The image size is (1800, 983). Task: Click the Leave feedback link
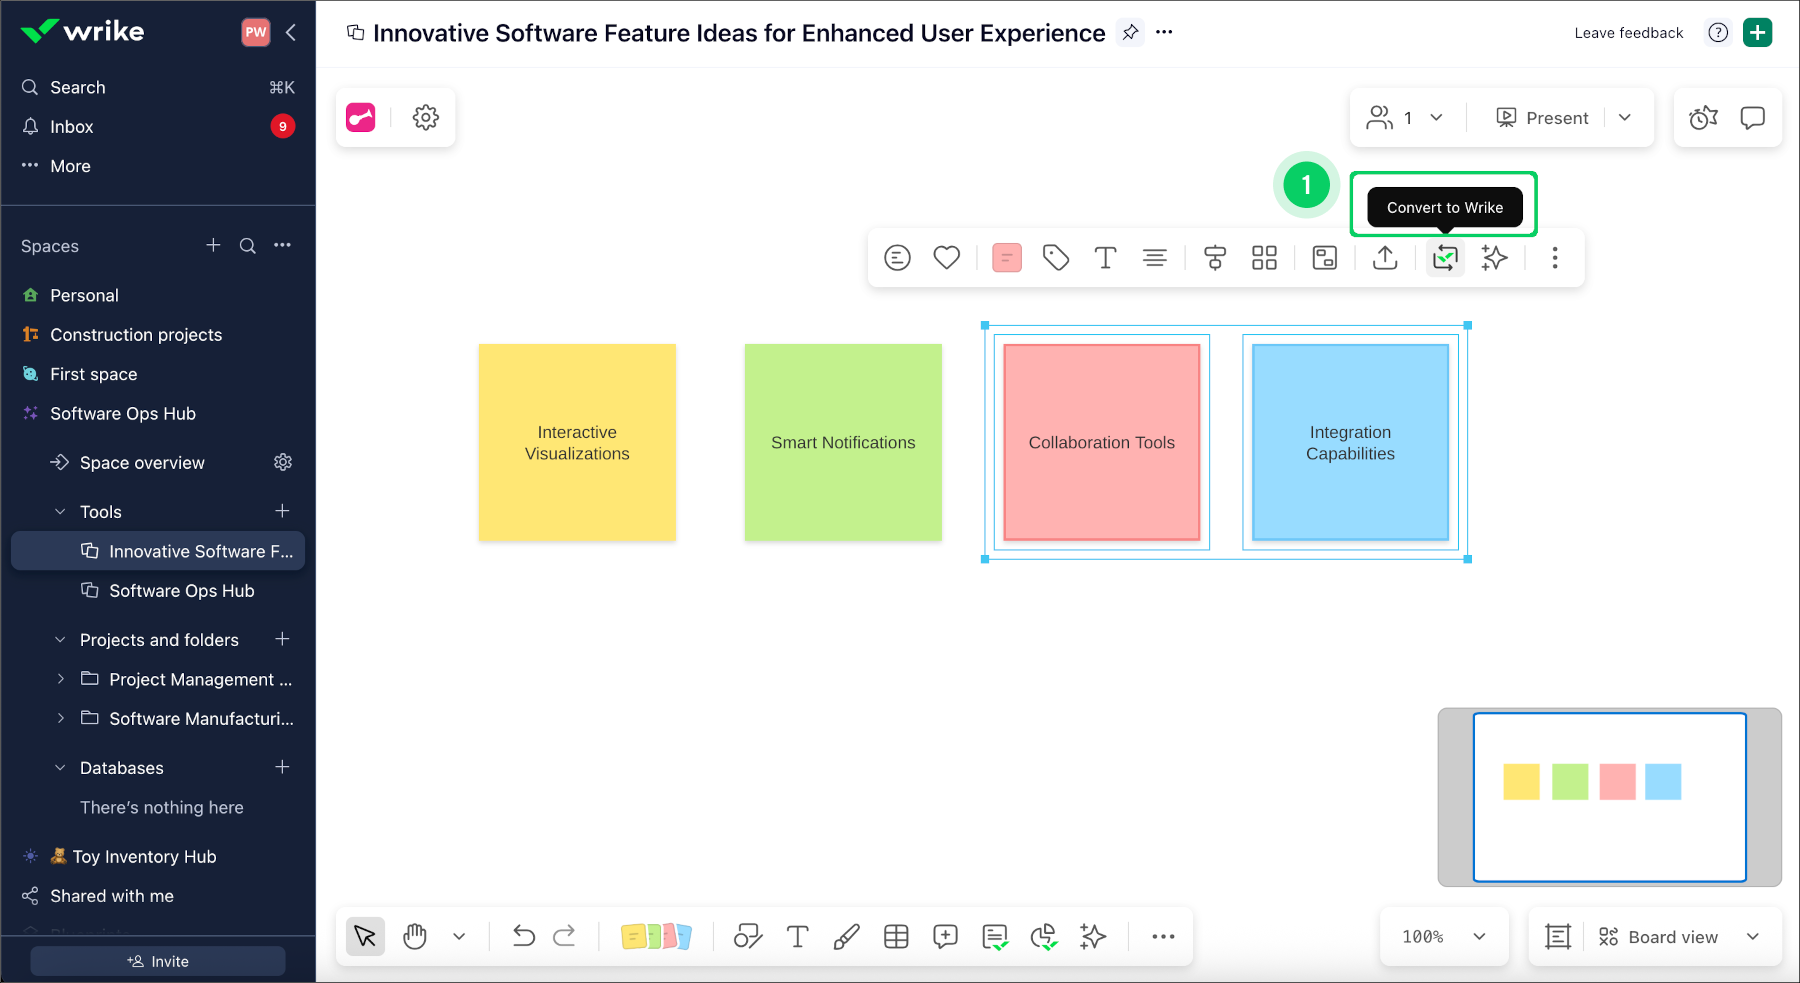click(1627, 32)
